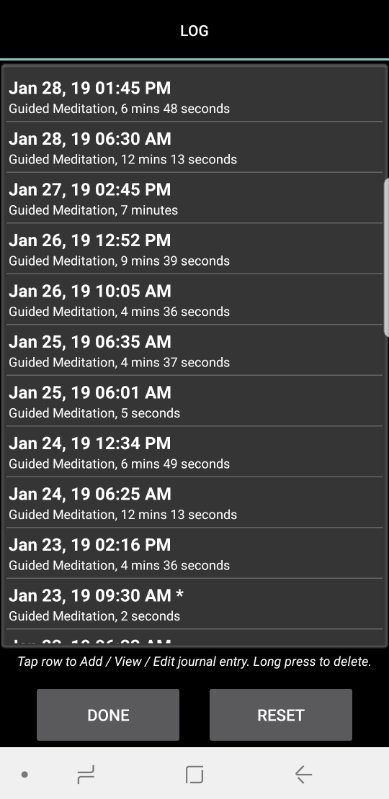The width and height of the screenshot is (389, 799).
Task: Tap the Jan 25, 19 06:01 AM 5-second entry
Action: point(194,401)
